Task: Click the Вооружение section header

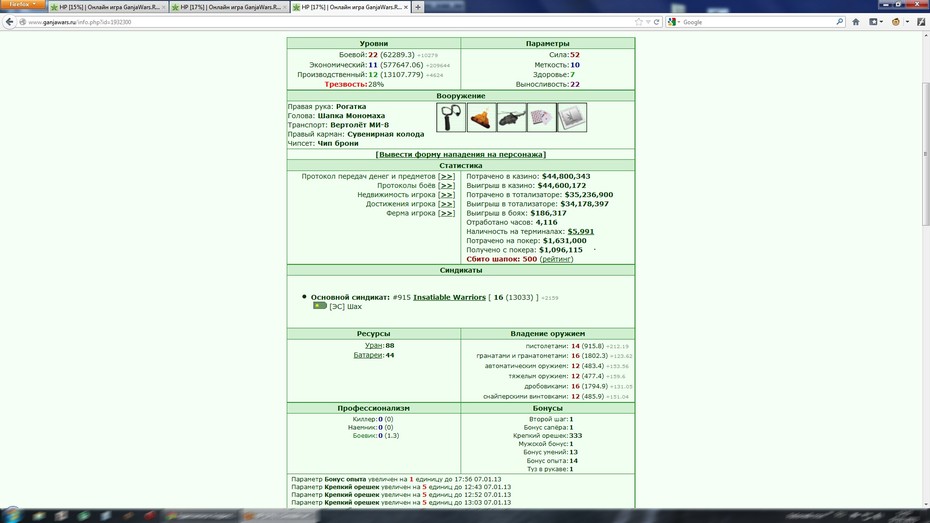Action: [x=461, y=95]
